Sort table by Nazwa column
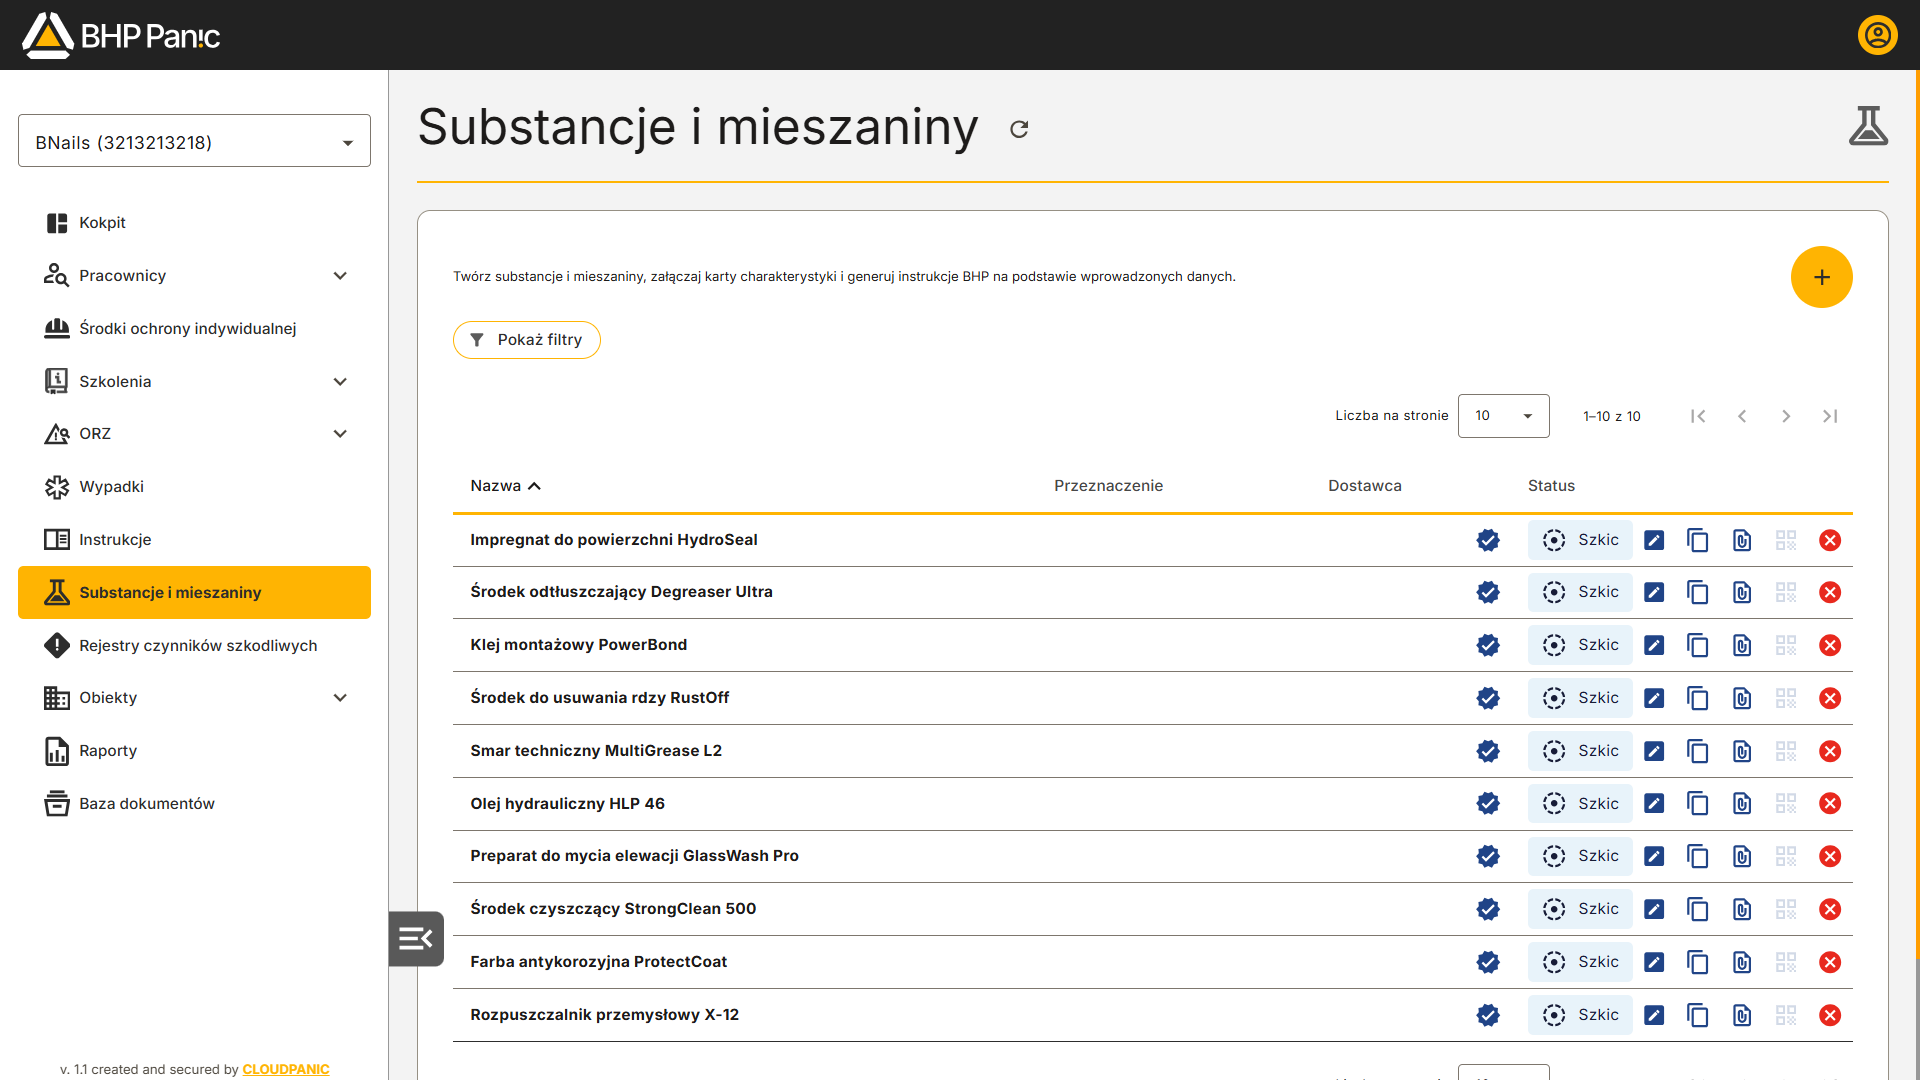The height and width of the screenshot is (1080, 1920). 505,486
